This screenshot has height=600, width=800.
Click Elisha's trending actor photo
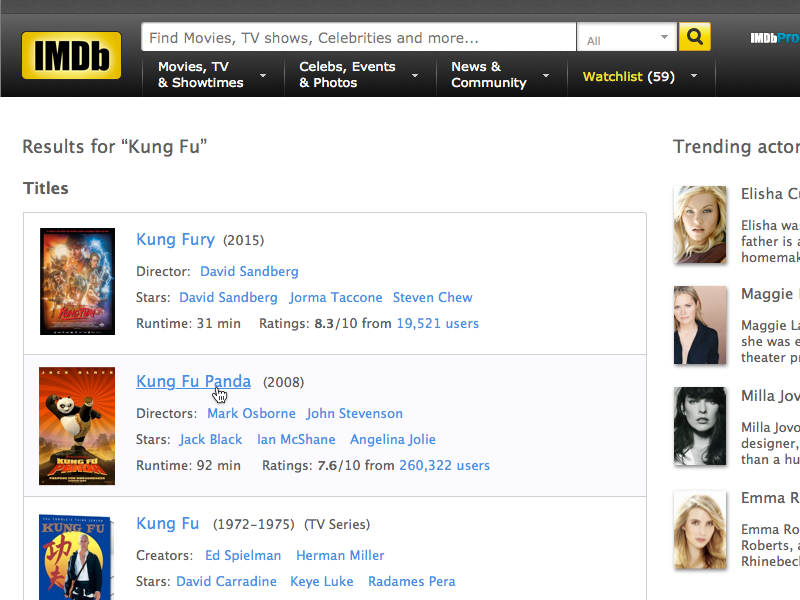700,224
